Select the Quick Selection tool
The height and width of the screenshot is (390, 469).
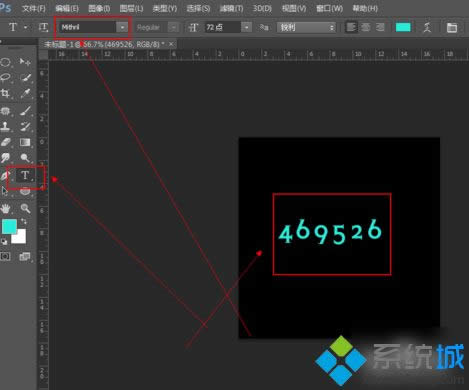(25, 78)
